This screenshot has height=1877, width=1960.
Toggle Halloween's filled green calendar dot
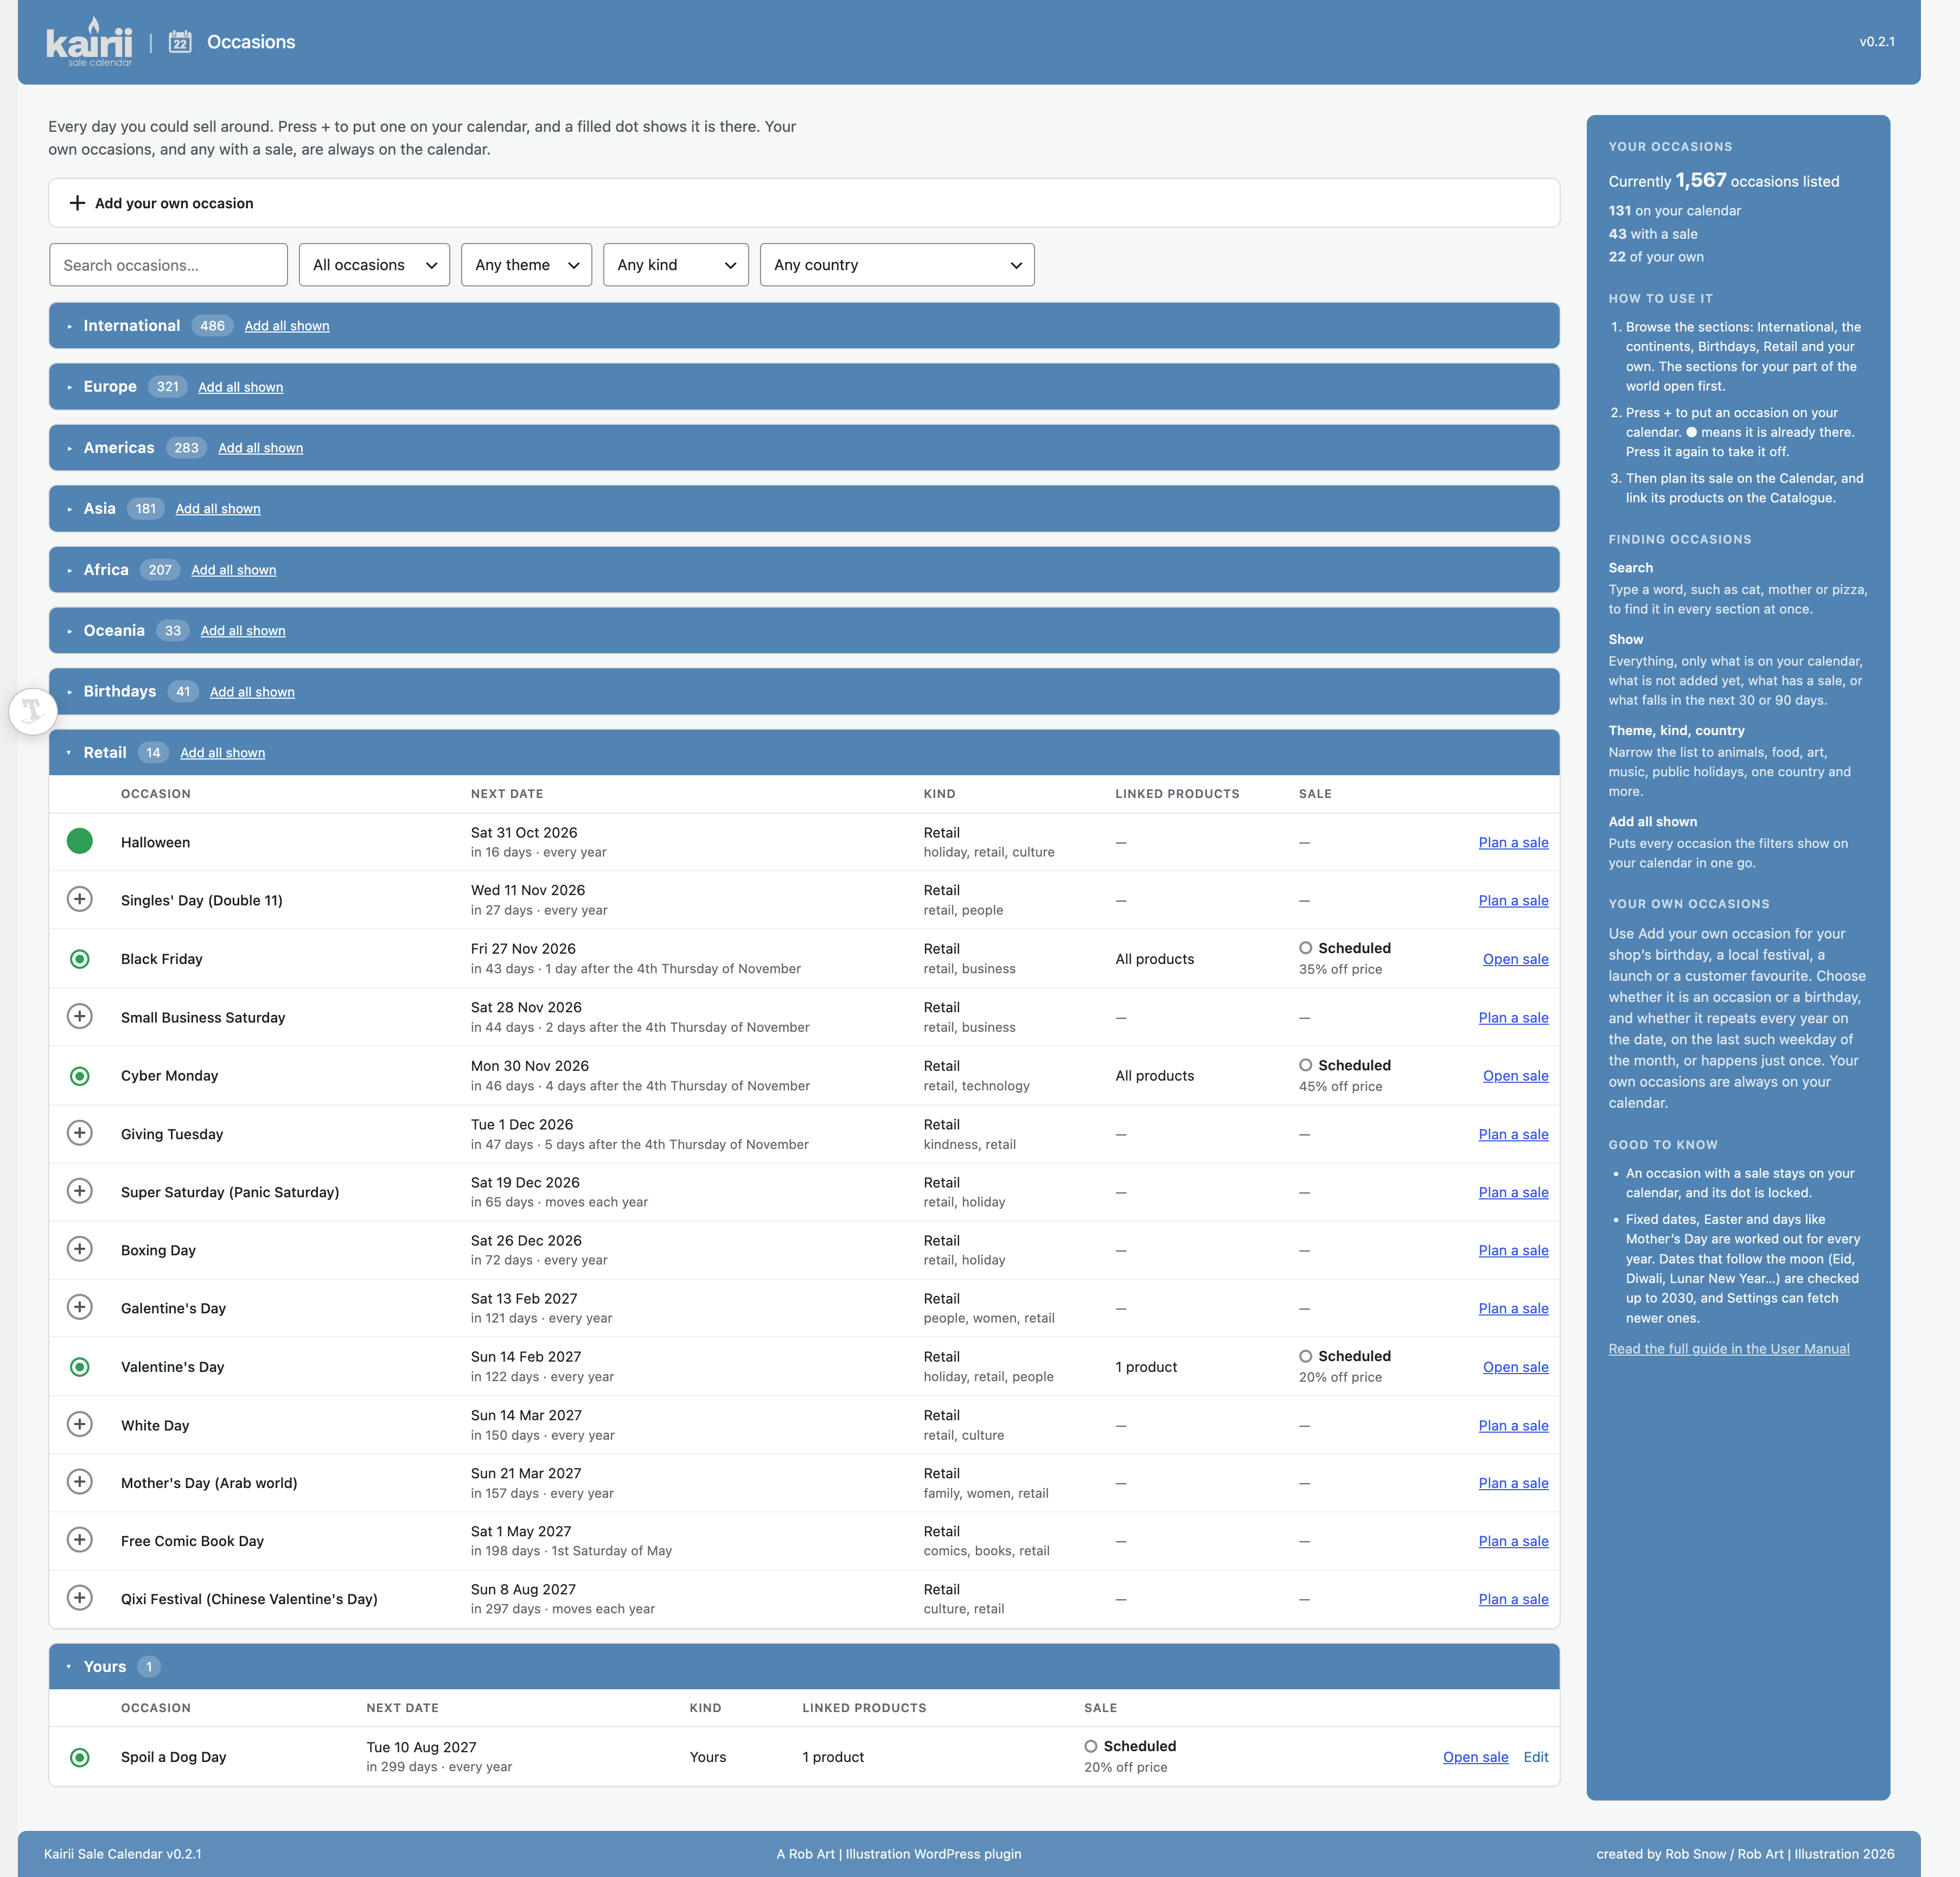coord(80,841)
